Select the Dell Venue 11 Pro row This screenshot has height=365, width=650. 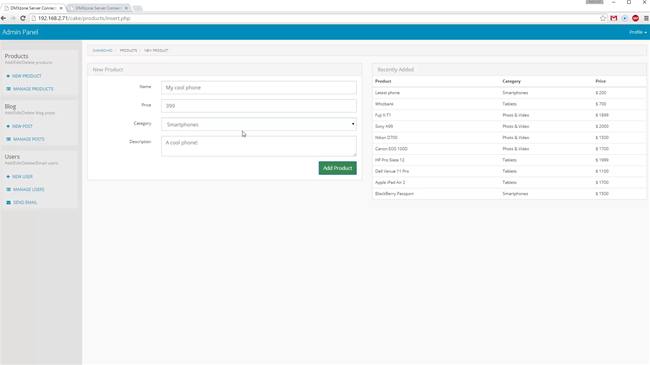509,171
